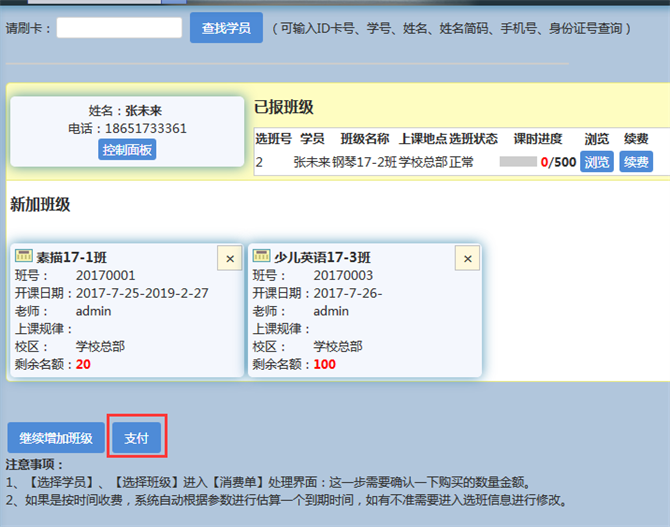Click the card swipe input field
670x527 pixels.
click(x=119, y=28)
